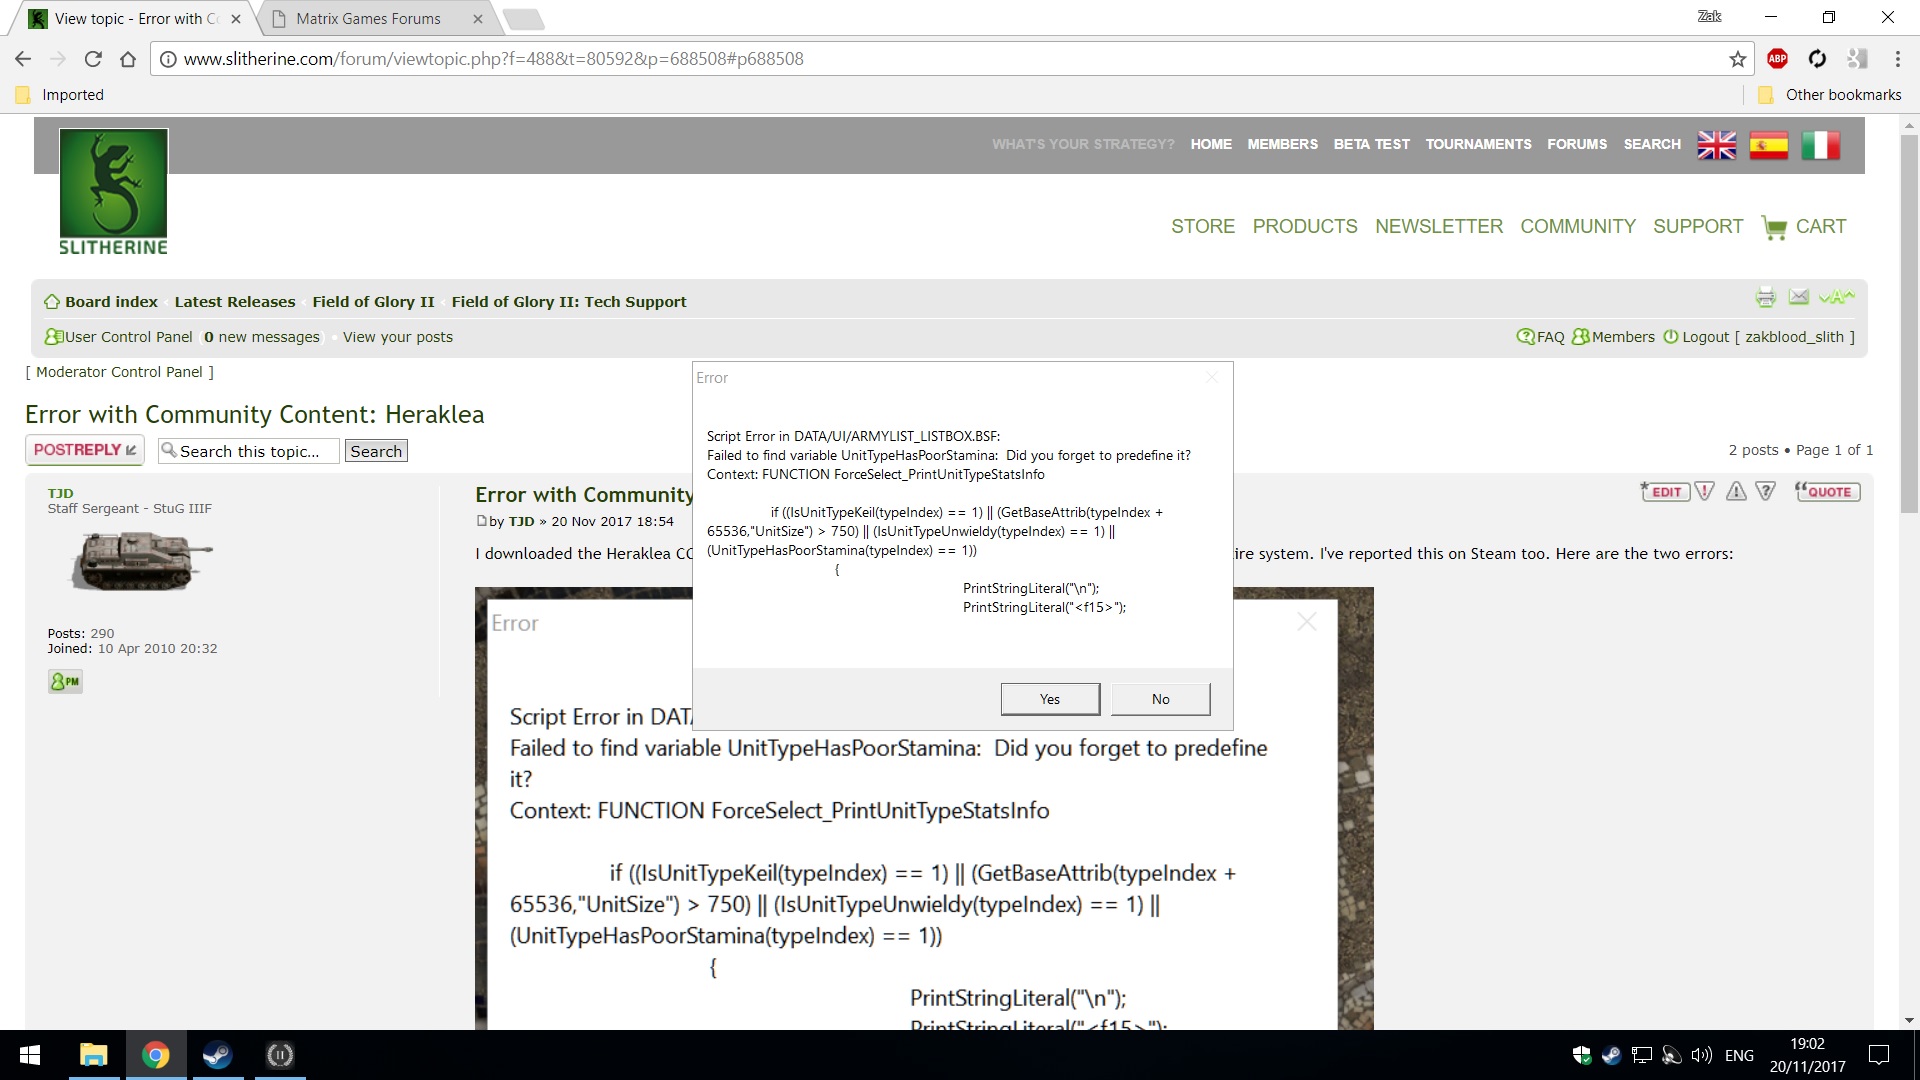This screenshot has height=1080, width=1920.
Task: Open the Chrome three-dot menu
Action: point(1897,59)
